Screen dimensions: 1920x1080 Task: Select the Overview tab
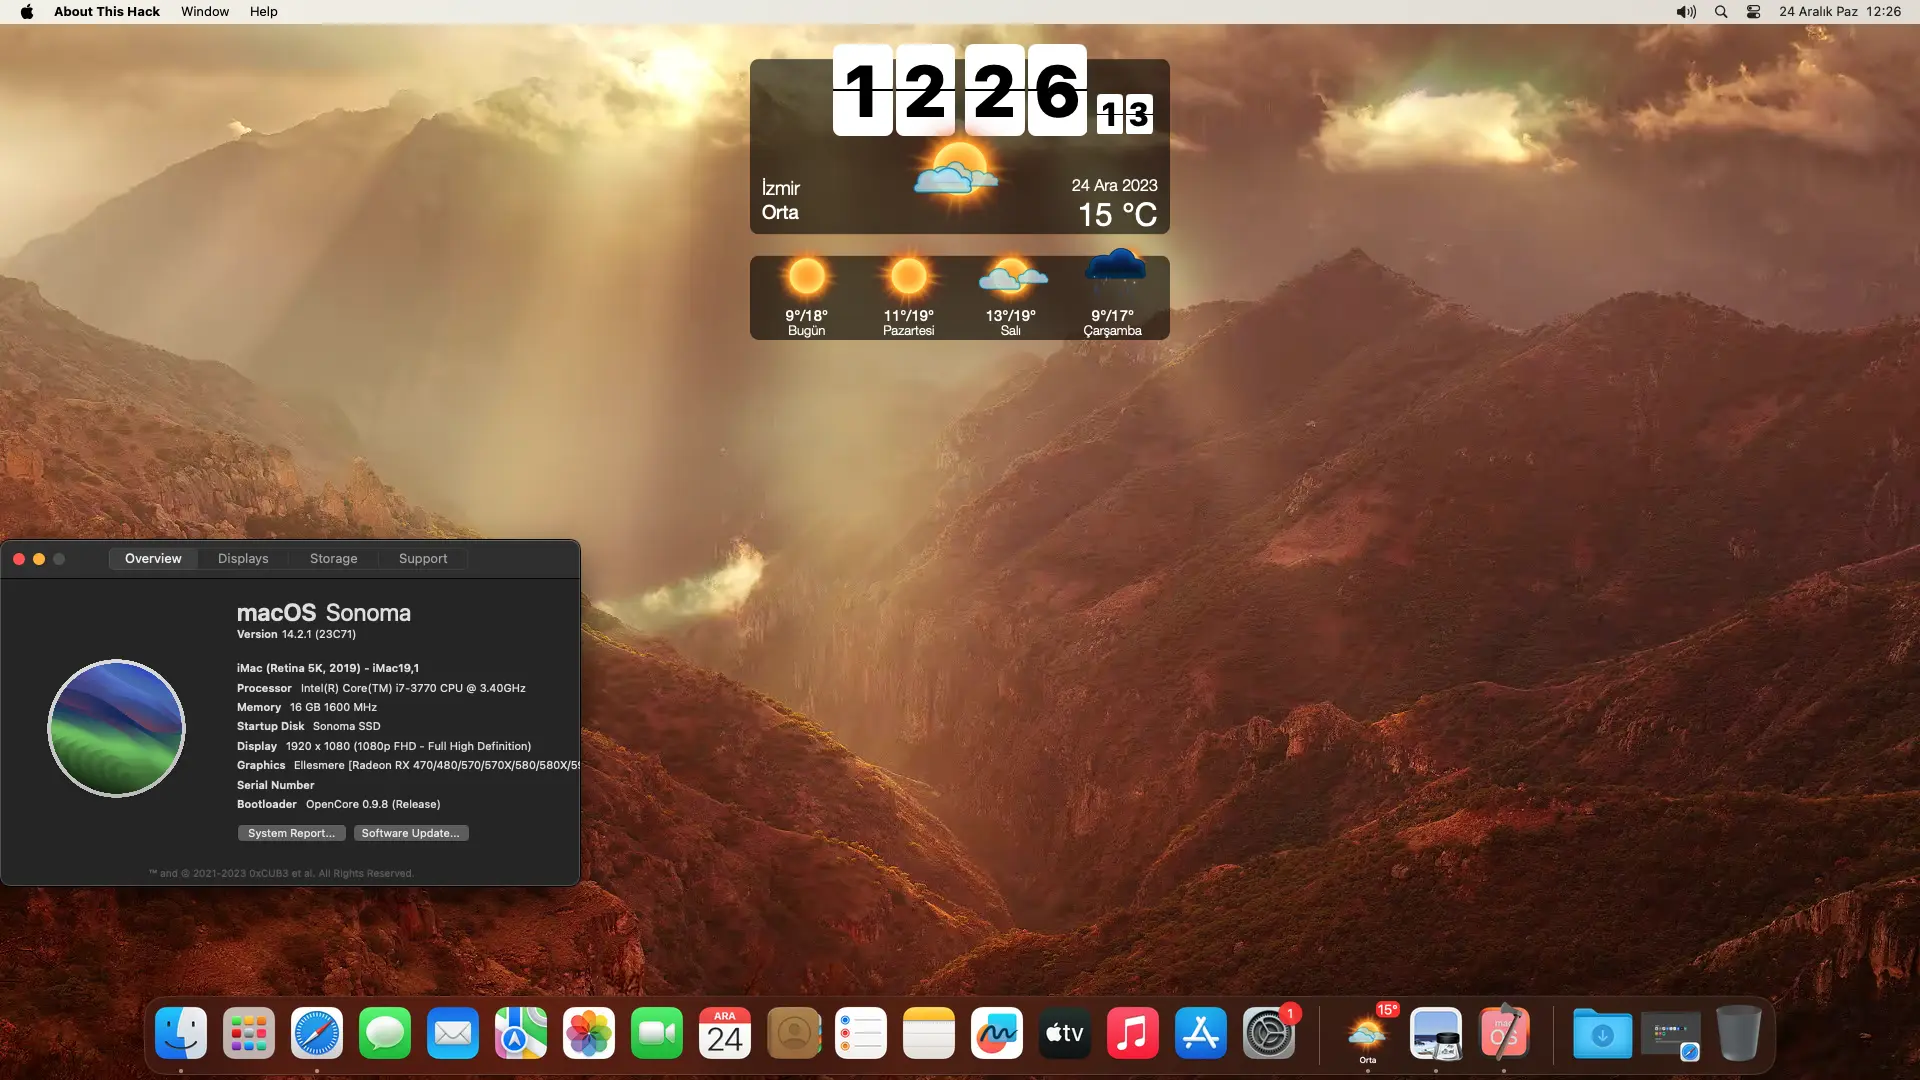click(x=153, y=559)
